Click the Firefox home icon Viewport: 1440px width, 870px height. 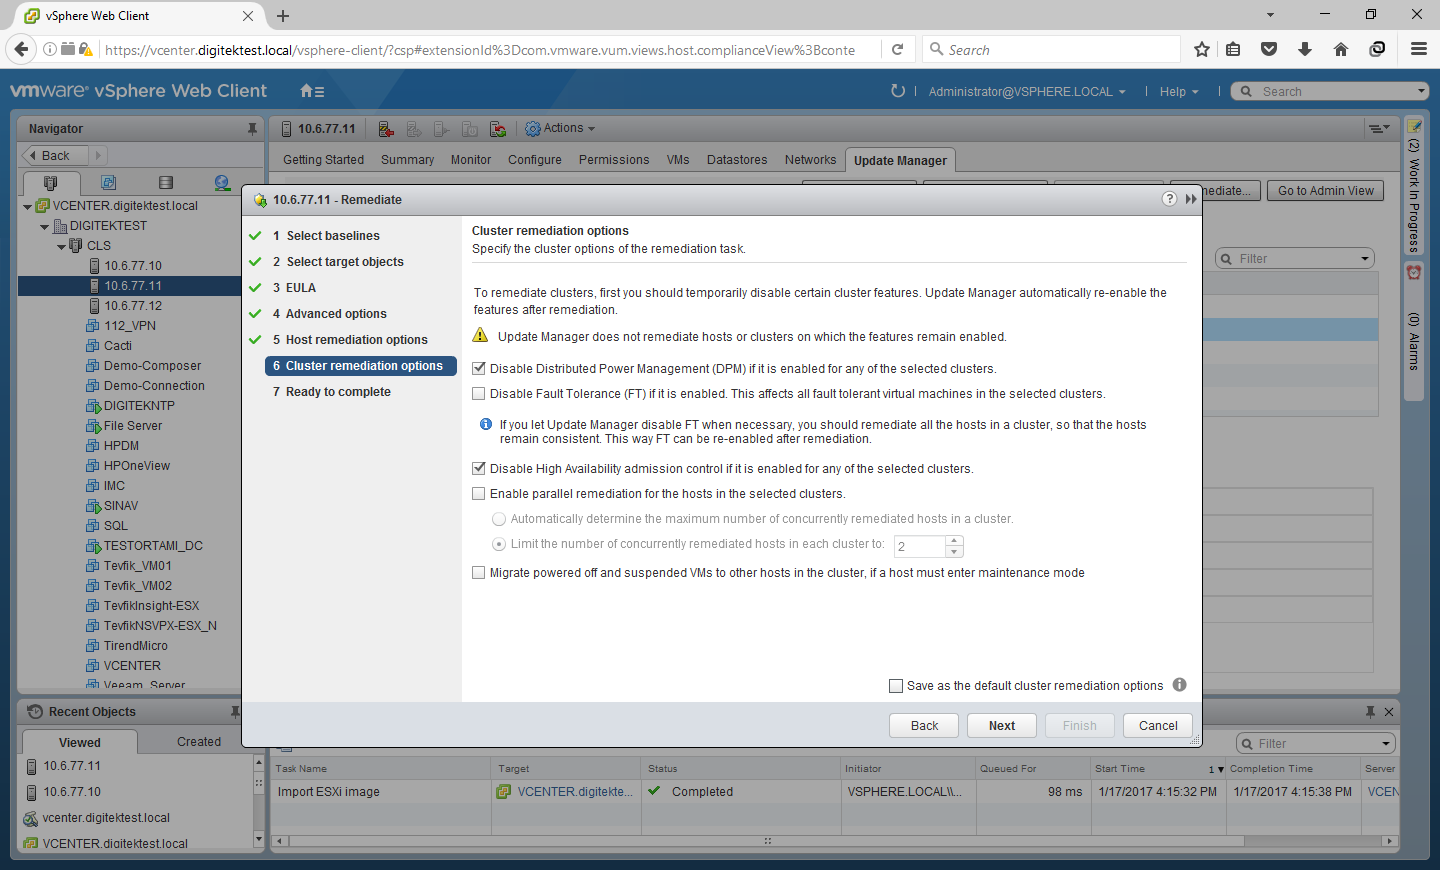(x=1341, y=50)
